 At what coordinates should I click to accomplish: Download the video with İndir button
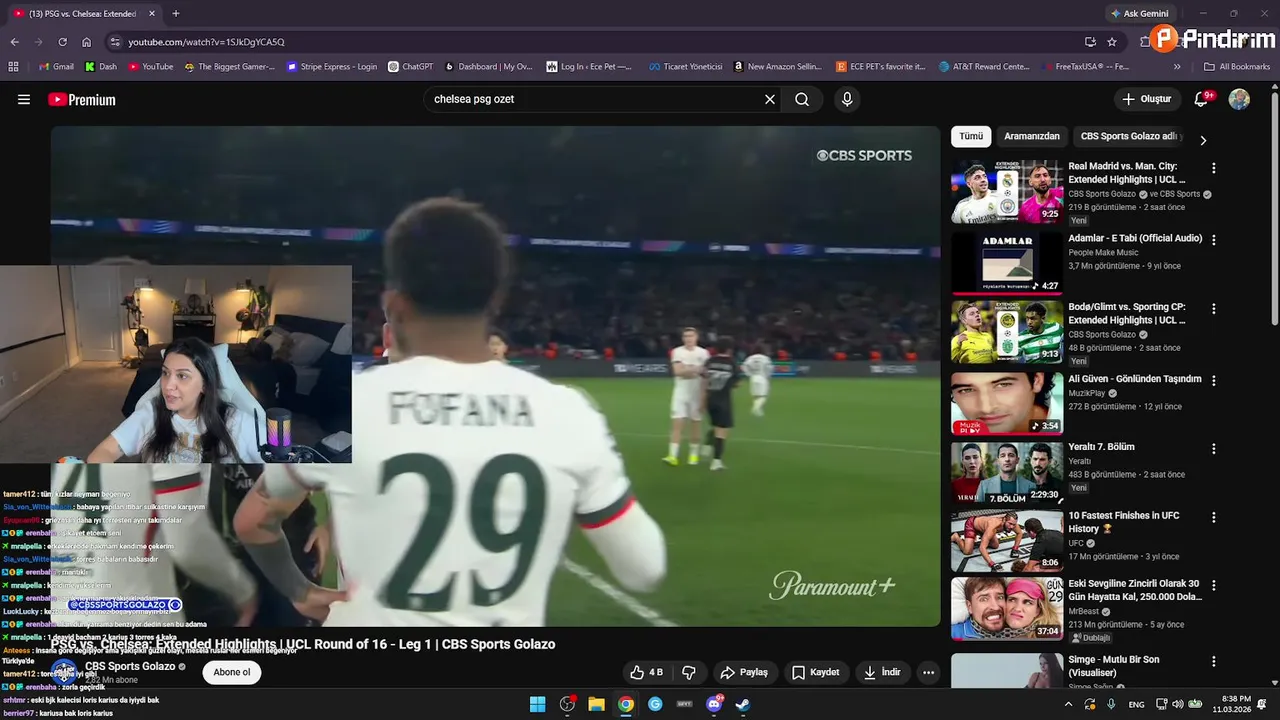tap(883, 672)
